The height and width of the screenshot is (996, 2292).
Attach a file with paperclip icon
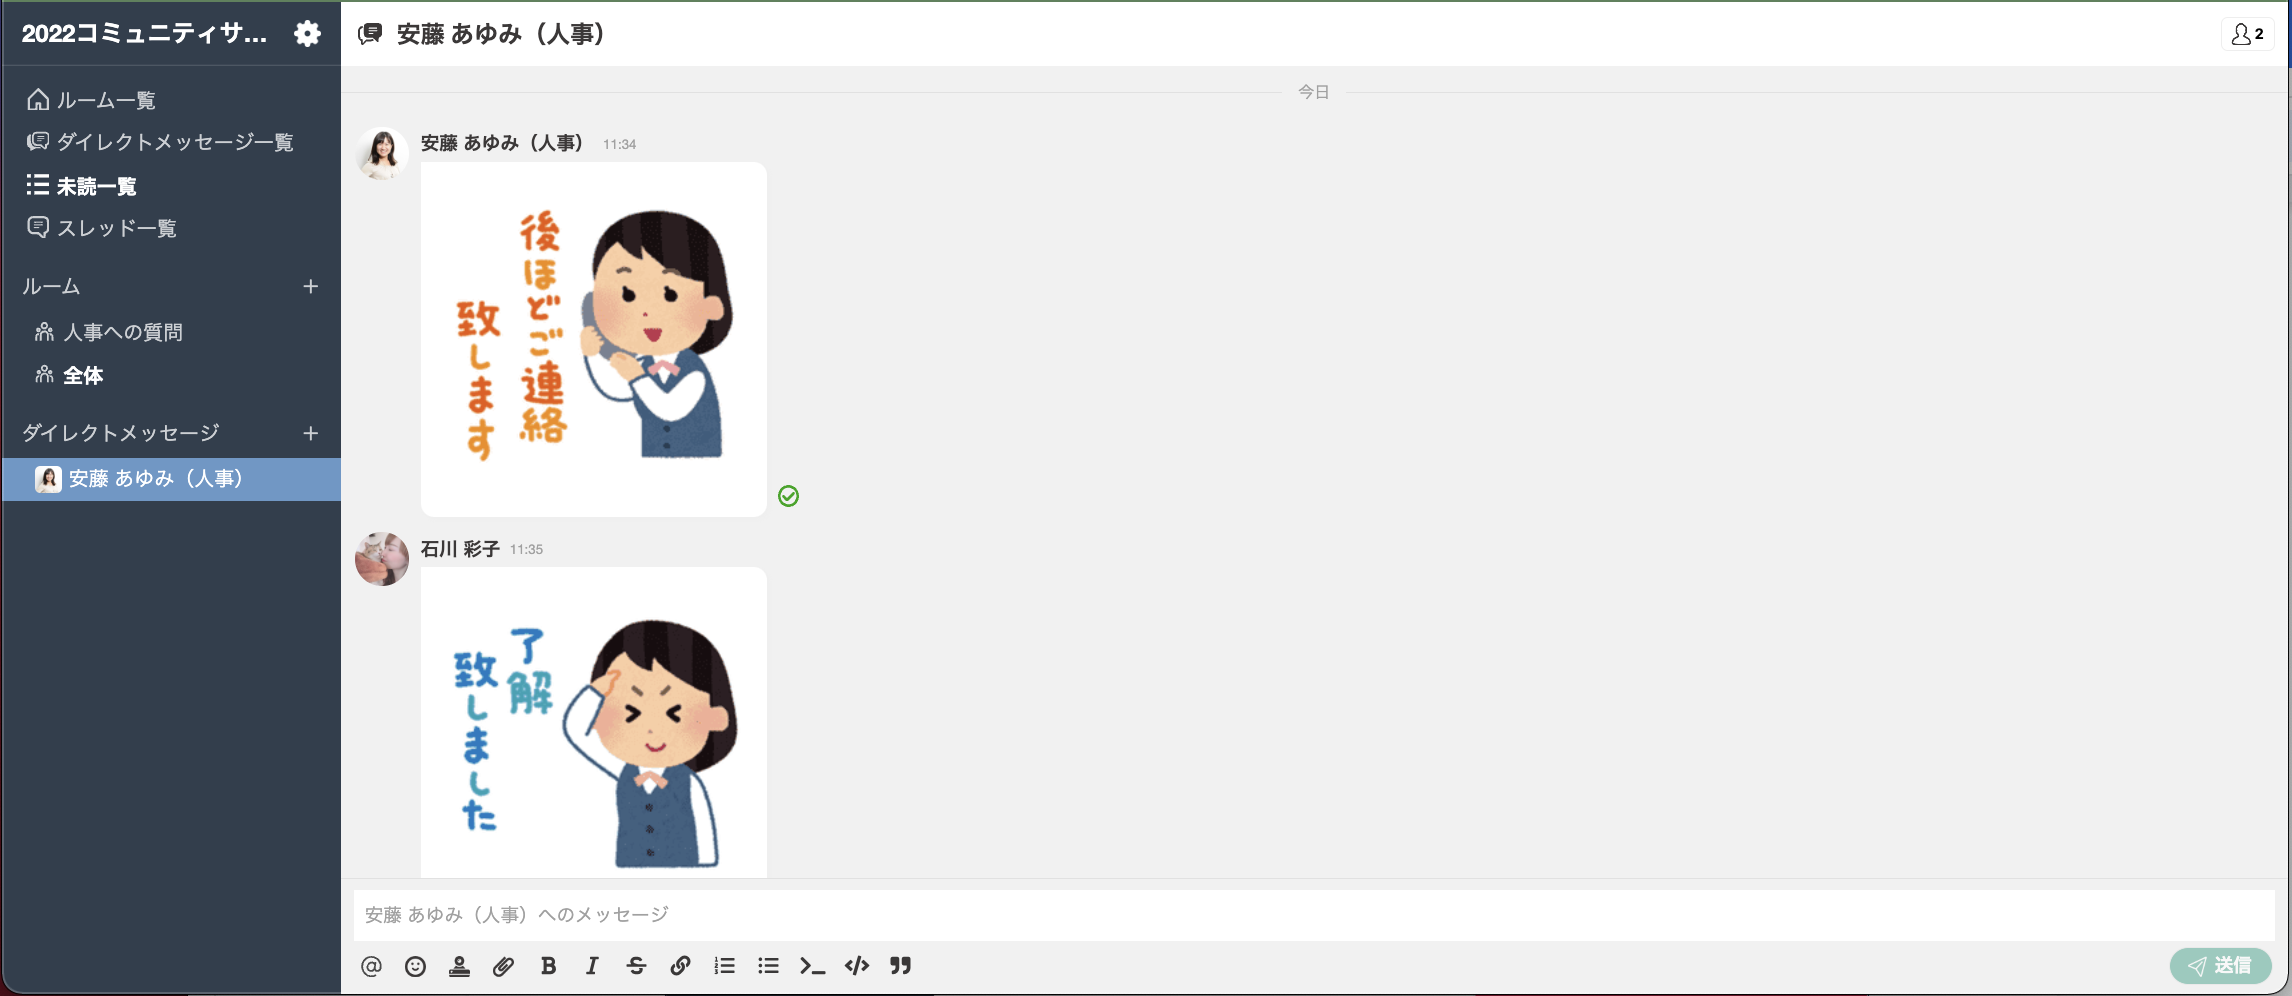pyautogui.click(x=503, y=966)
